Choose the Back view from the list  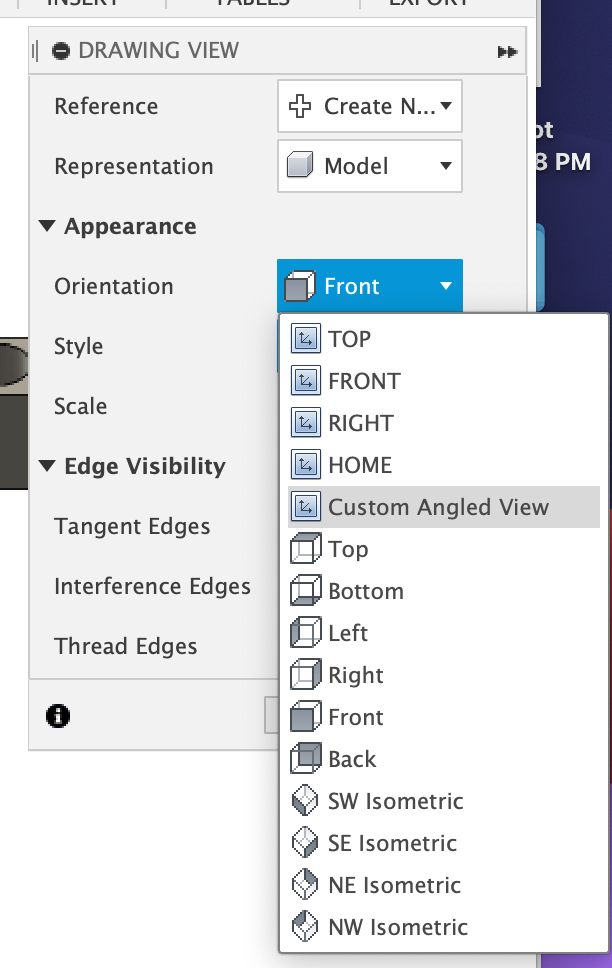click(x=352, y=758)
